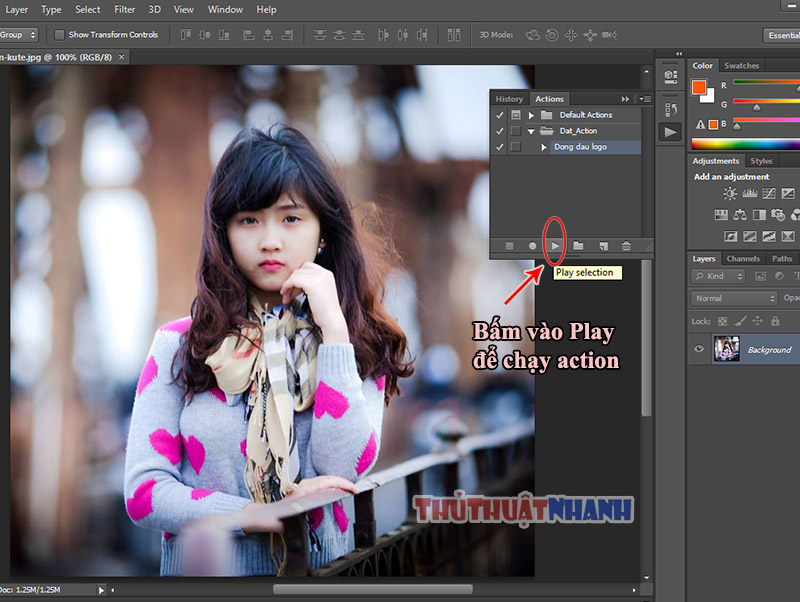This screenshot has width=800, height=602.
Task: Begin recording with the Actions record button
Action: 532,246
